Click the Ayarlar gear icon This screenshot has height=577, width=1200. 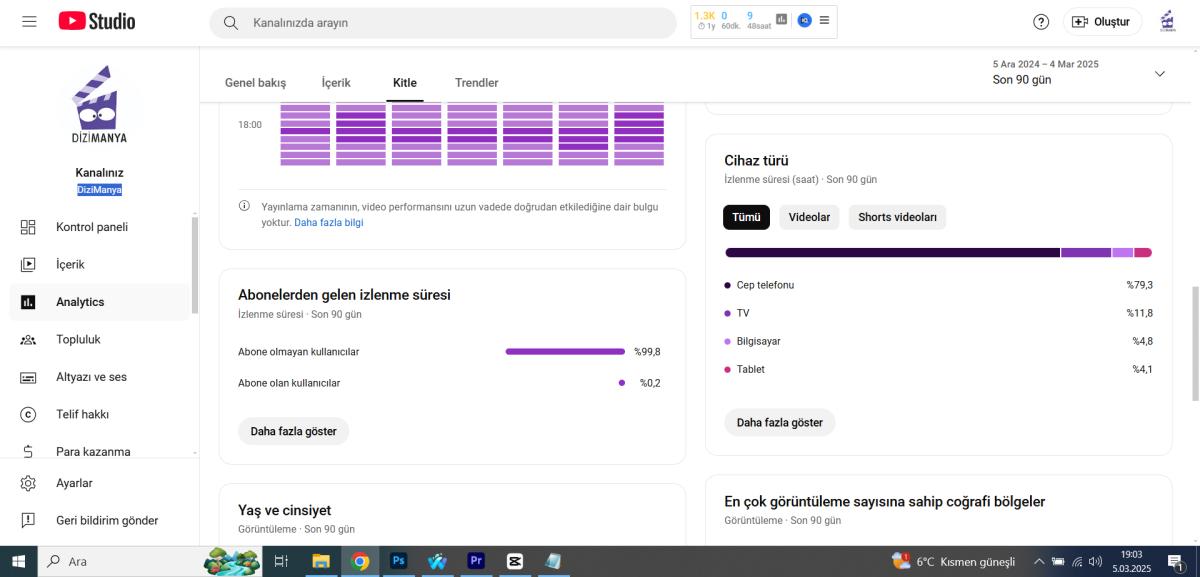pyautogui.click(x=28, y=483)
